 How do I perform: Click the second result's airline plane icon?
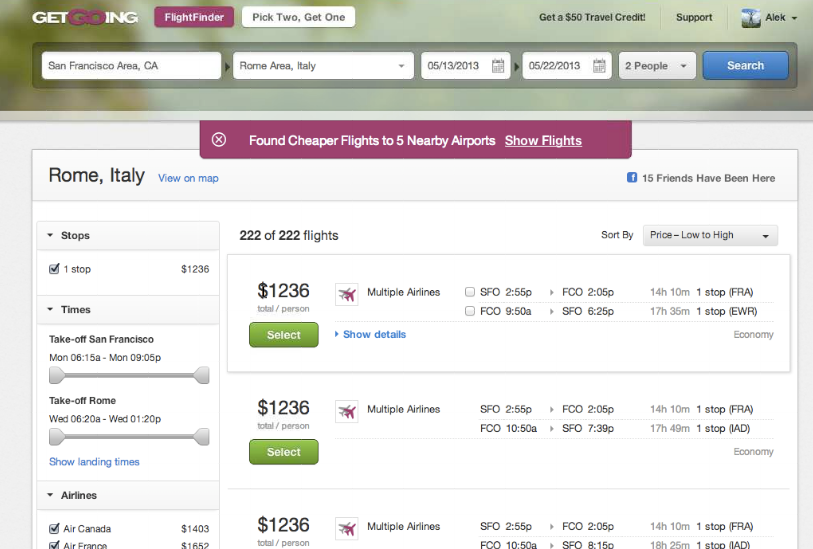[346, 412]
